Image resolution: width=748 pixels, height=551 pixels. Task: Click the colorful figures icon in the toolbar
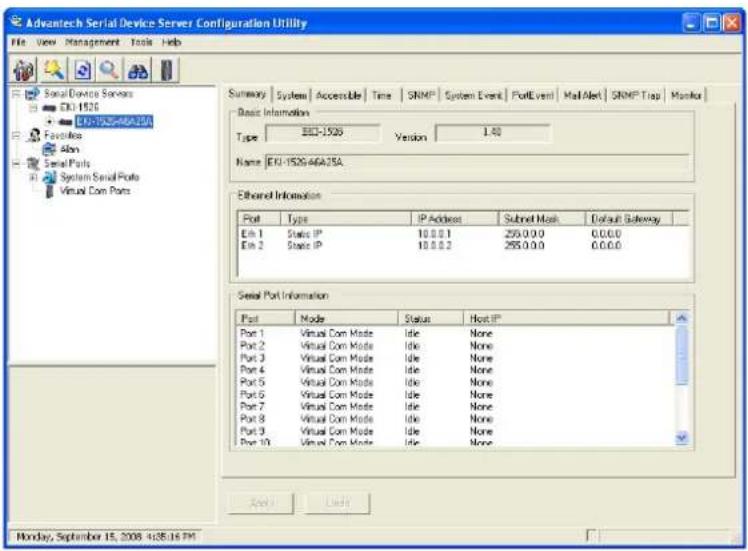[x=24, y=71]
